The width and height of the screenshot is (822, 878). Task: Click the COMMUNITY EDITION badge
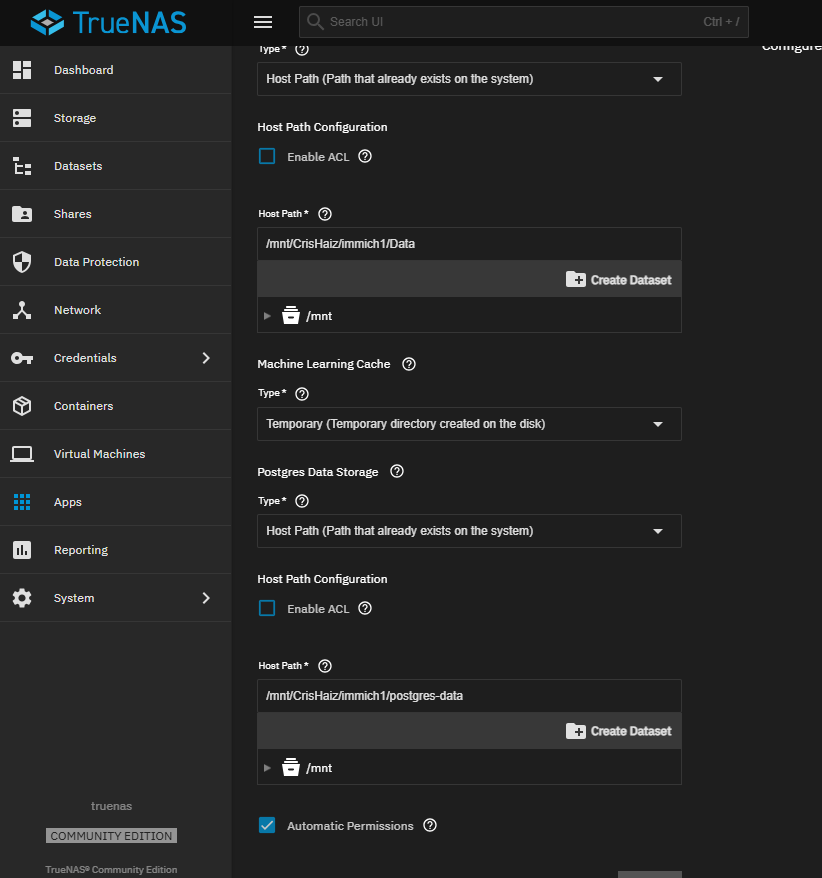coord(111,835)
